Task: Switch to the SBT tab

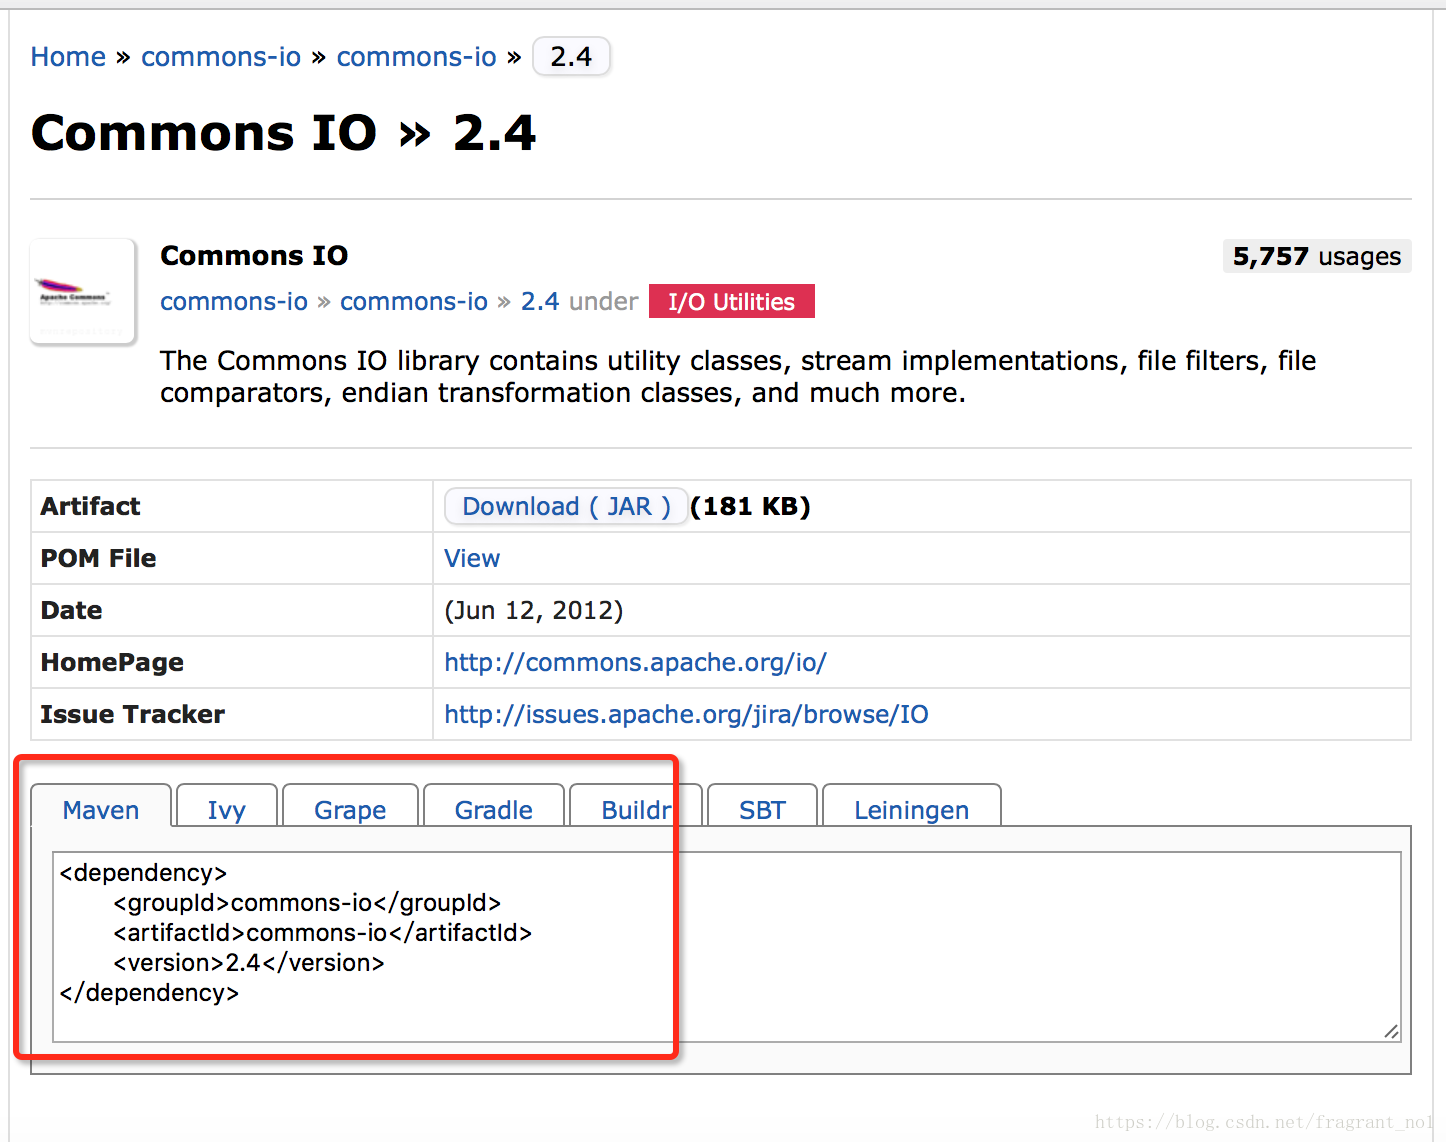Action: point(762,808)
